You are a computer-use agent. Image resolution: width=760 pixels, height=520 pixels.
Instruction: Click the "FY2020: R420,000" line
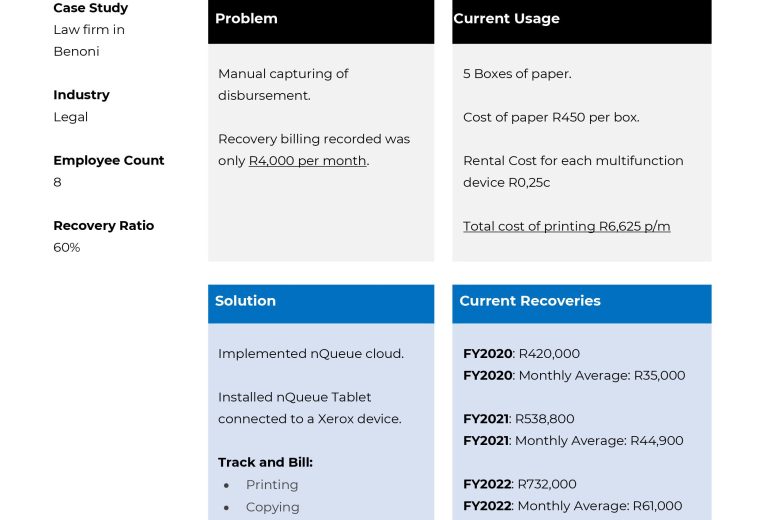point(521,353)
